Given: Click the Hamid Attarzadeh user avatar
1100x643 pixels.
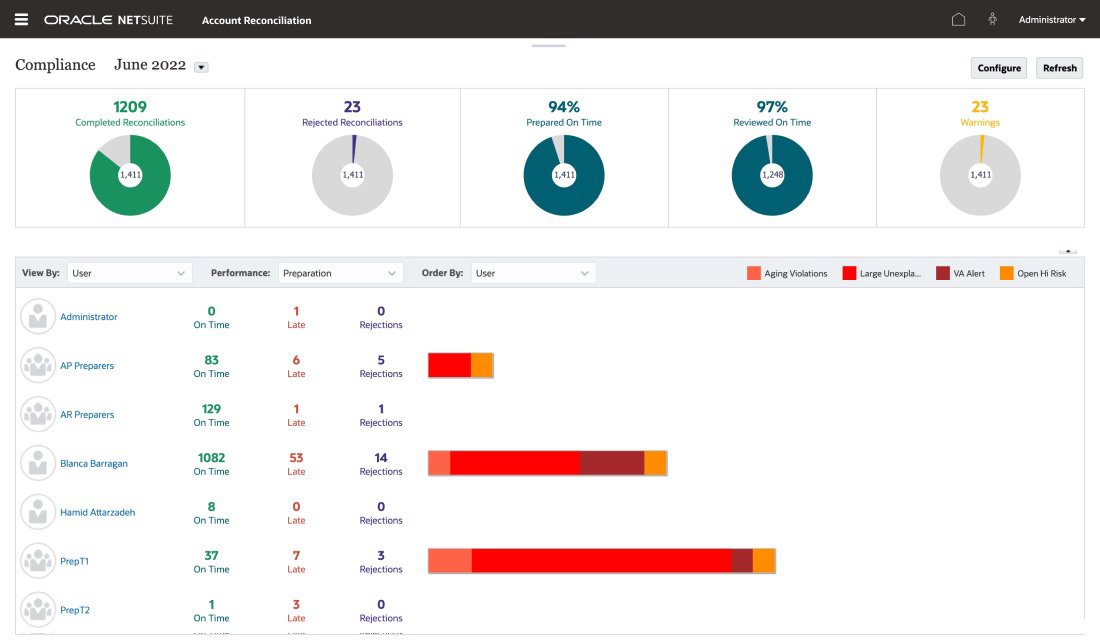Looking at the screenshot, I should tap(39, 511).
